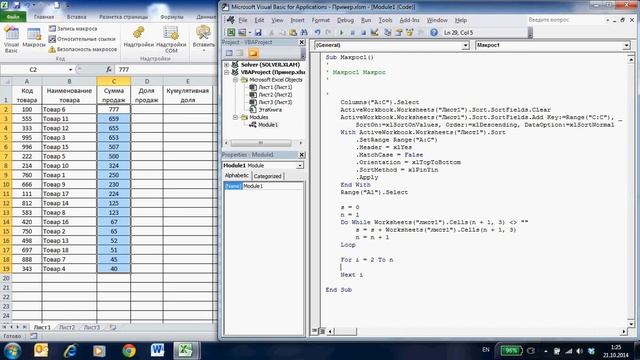Click the Procedure View button below code
This screenshot has height=360, width=640.
pos(315,331)
